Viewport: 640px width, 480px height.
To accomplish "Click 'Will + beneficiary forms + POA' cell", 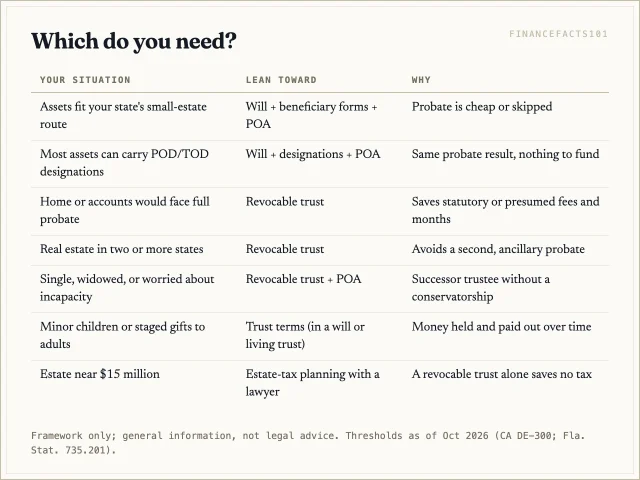I will 311,115.
